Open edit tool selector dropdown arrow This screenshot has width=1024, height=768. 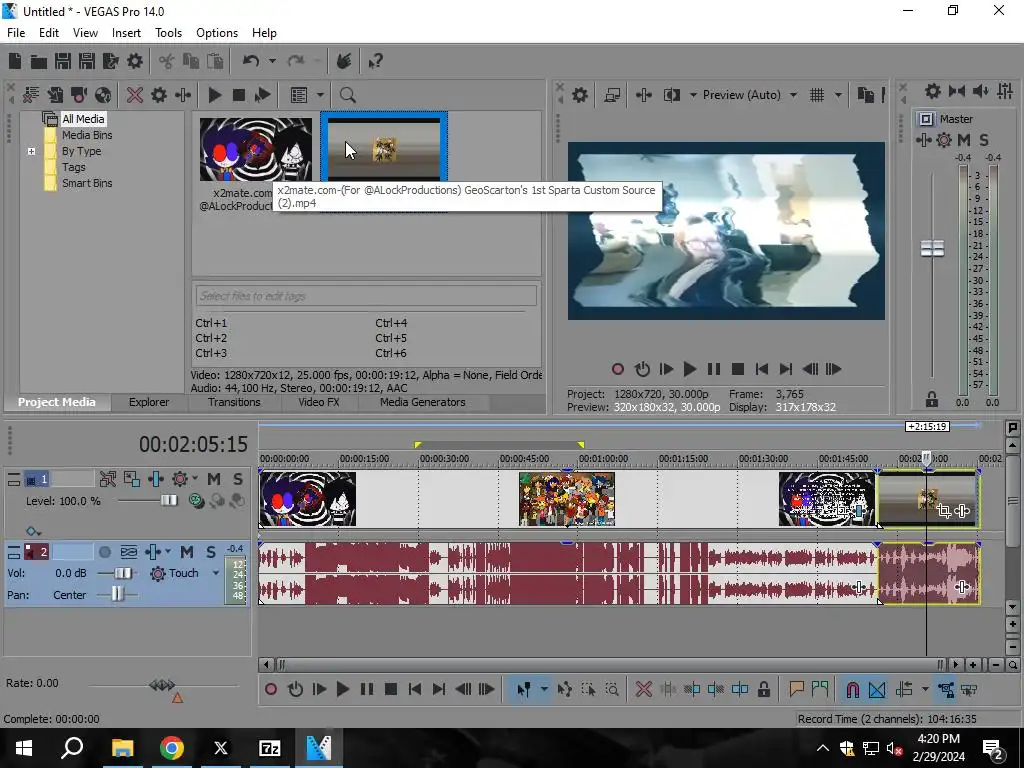[x=544, y=690]
